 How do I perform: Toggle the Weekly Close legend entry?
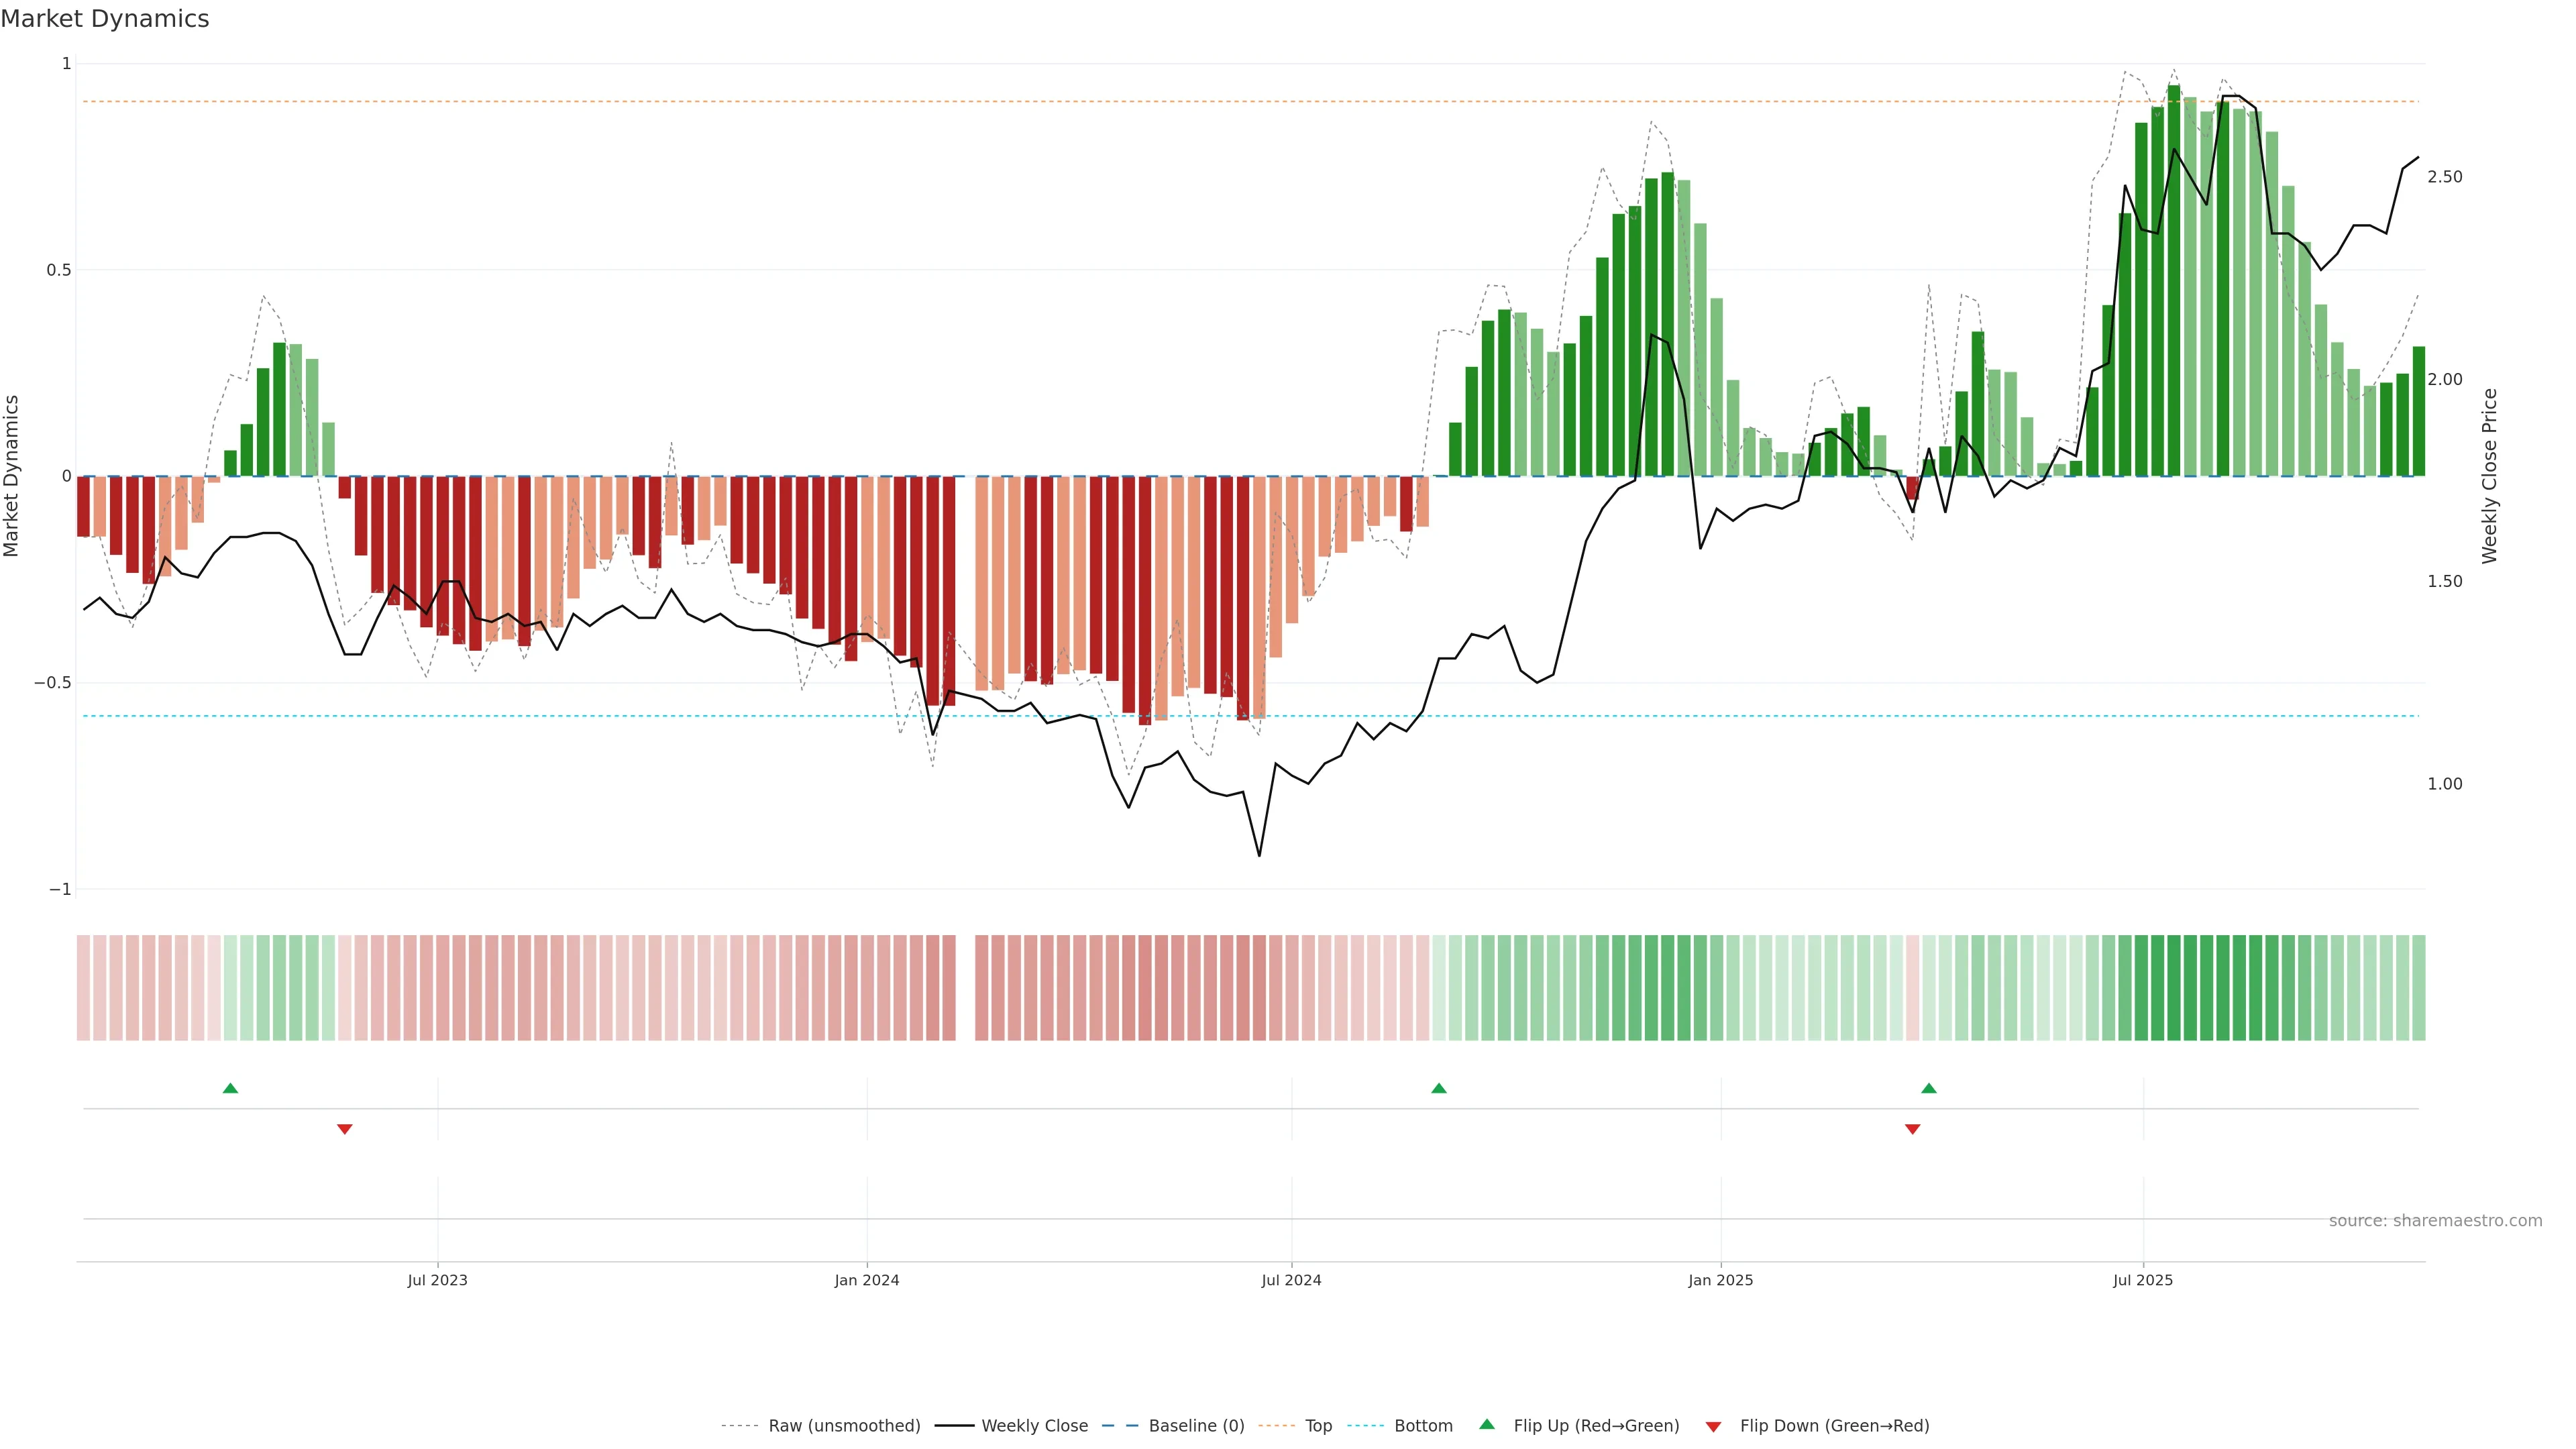[x=1034, y=1425]
